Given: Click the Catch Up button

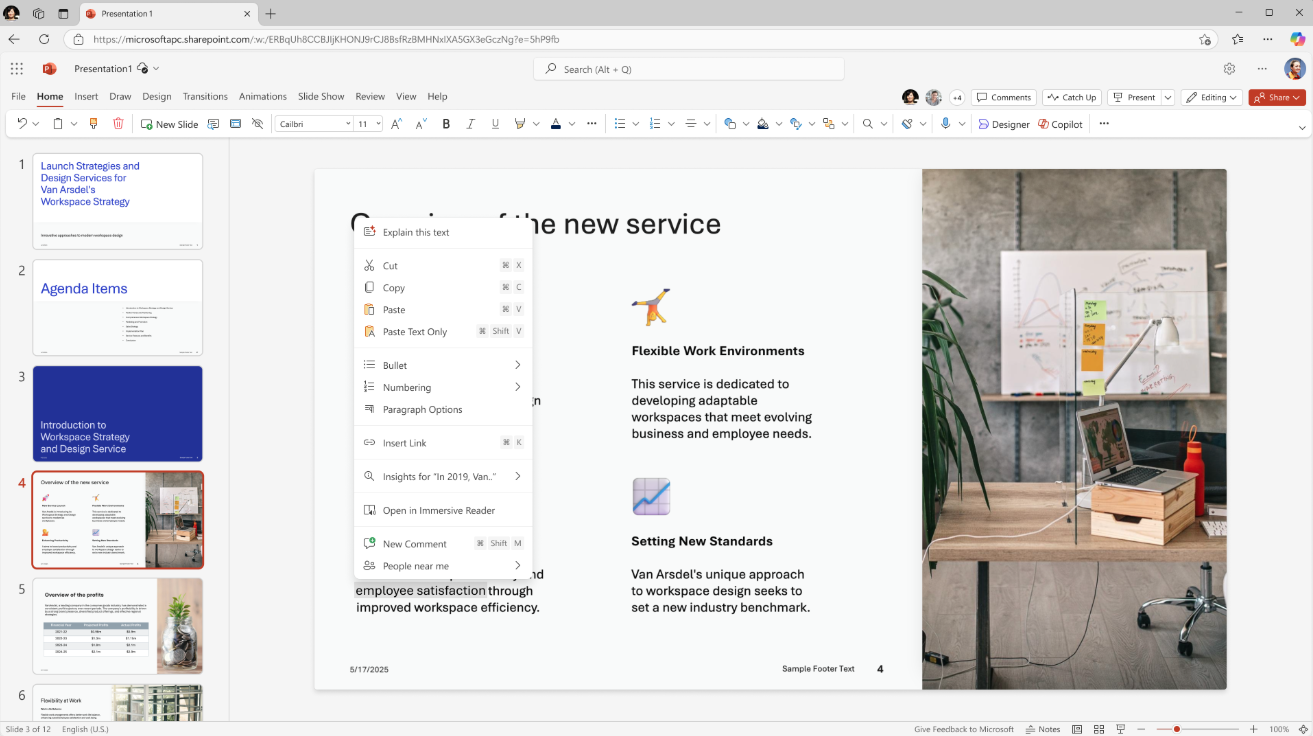Looking at the screenshot, I should [x=1072, y=97].
